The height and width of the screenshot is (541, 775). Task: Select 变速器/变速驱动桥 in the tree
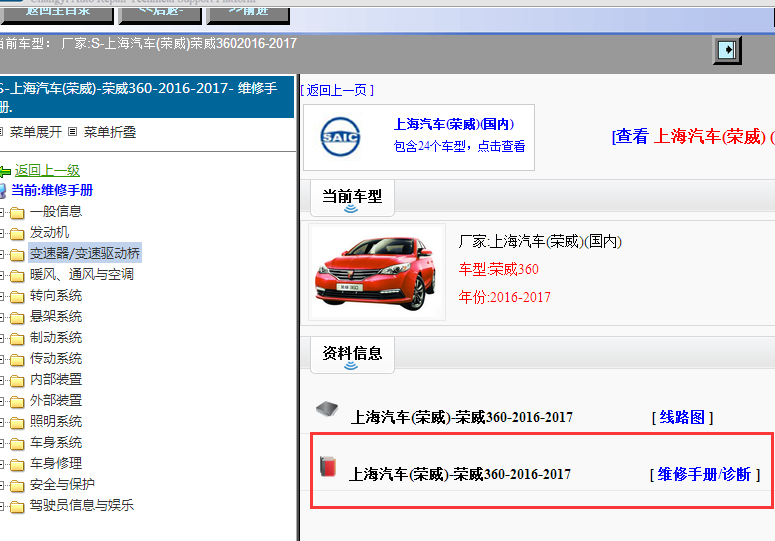pos(85,253)
